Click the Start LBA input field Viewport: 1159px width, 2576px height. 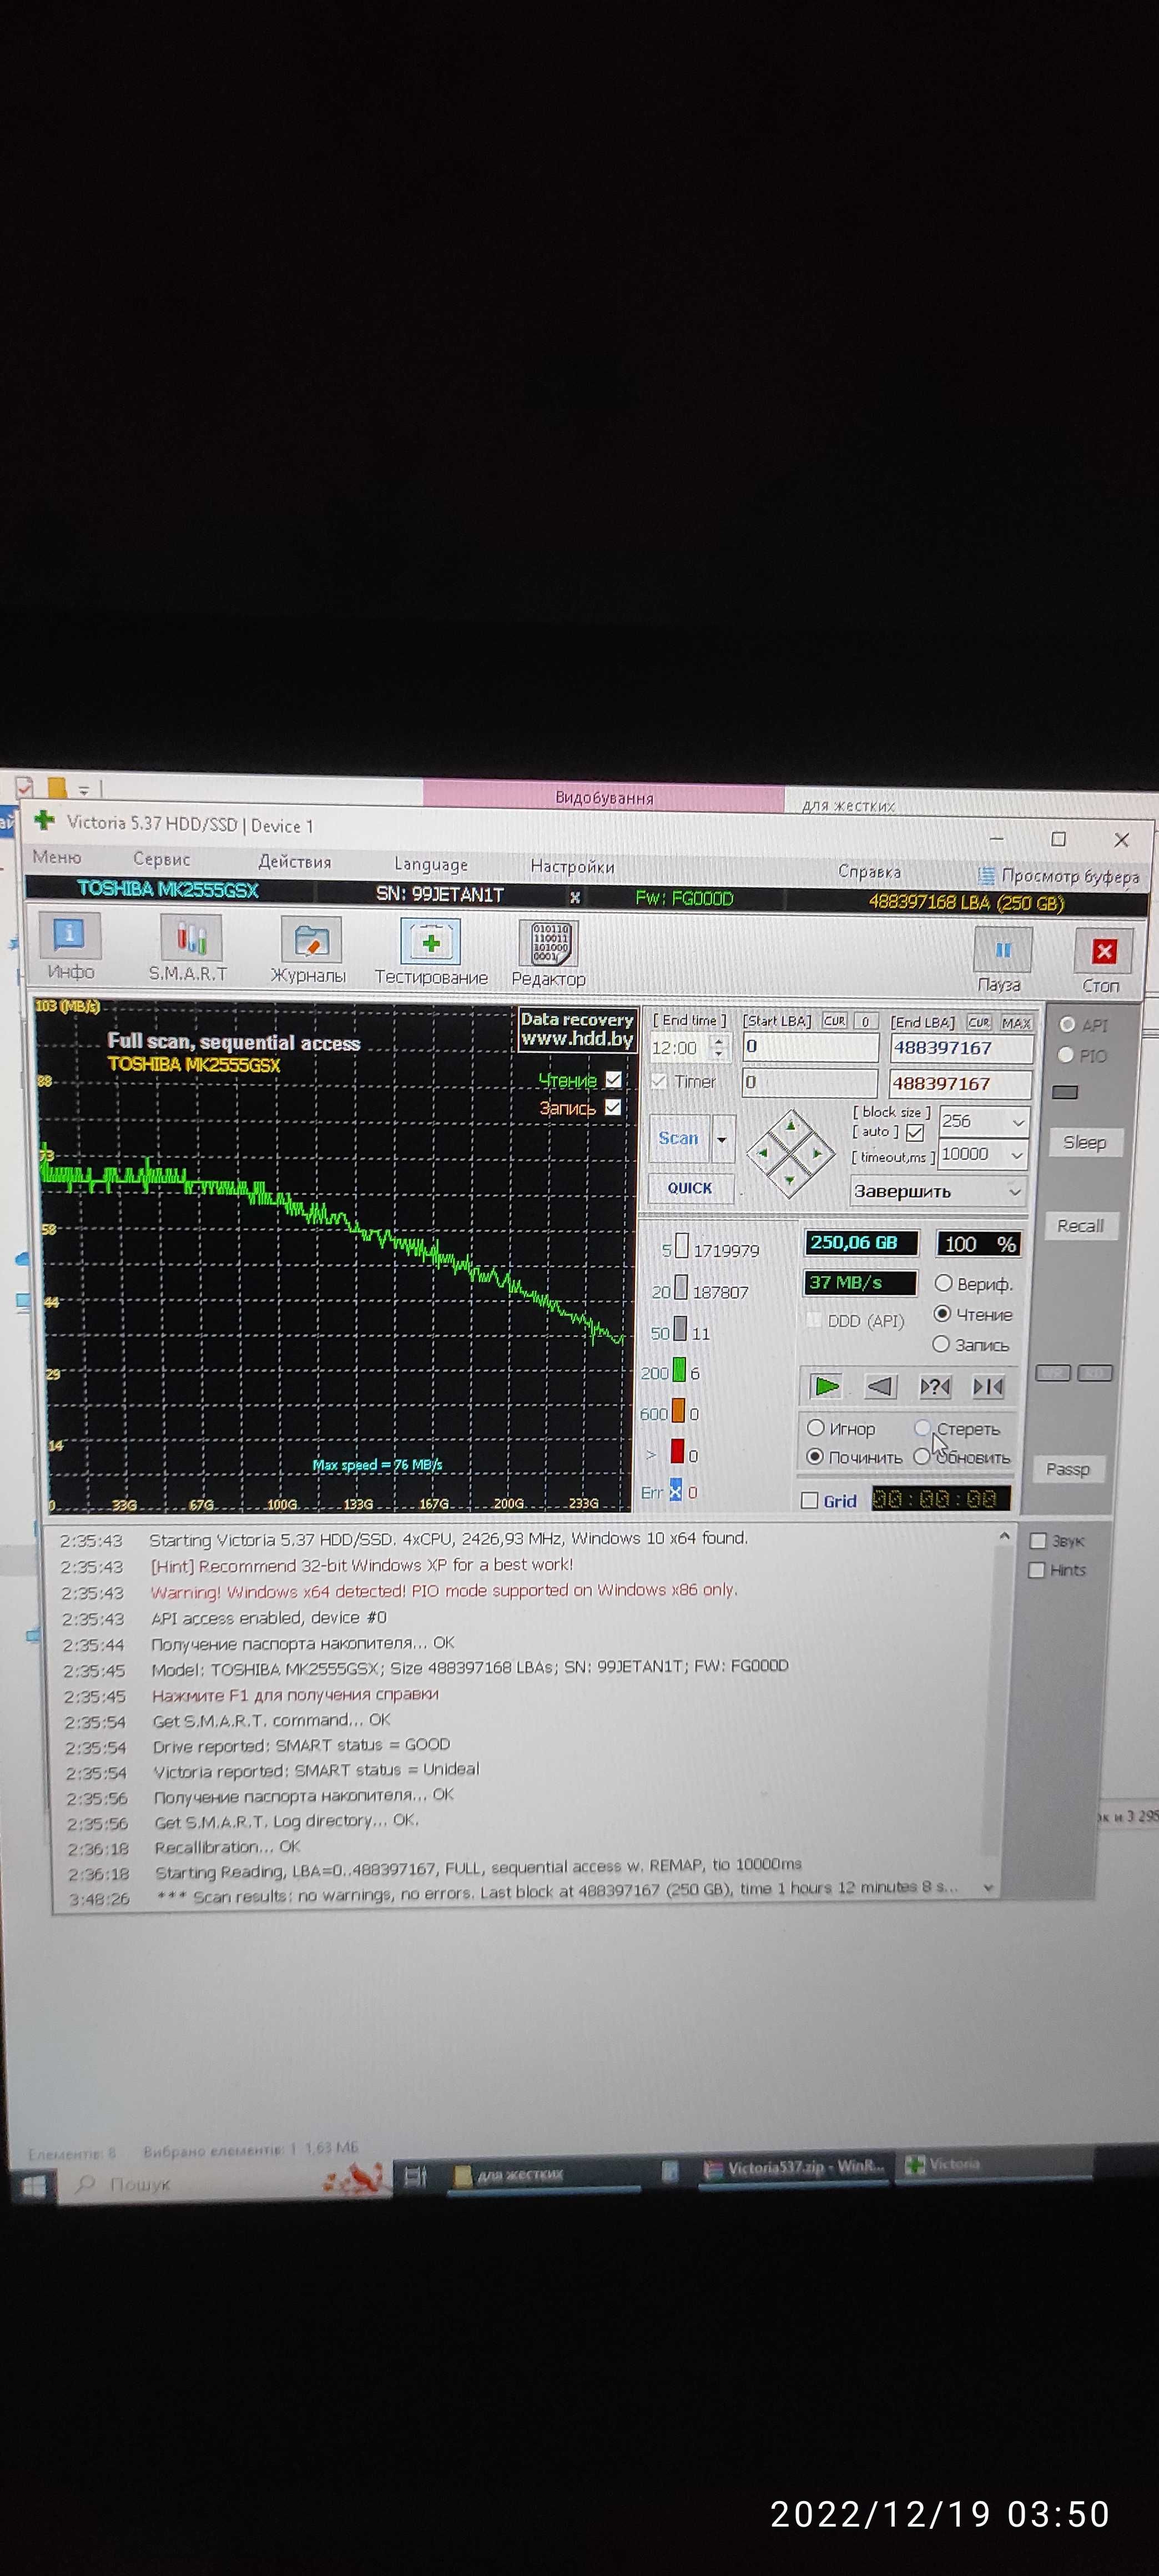pyautogui.click(x=810, y=1047)
